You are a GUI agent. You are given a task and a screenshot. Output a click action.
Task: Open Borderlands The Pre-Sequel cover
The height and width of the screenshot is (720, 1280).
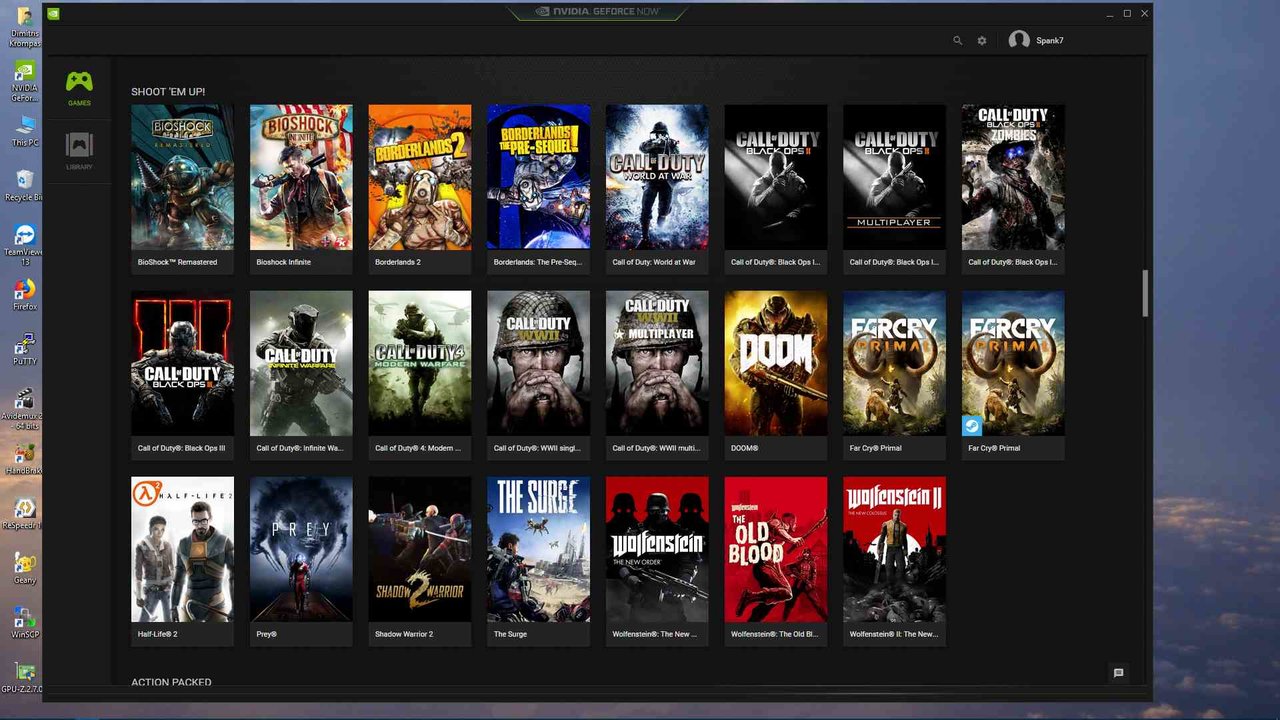pyautogui.click(x=538, y=177)
